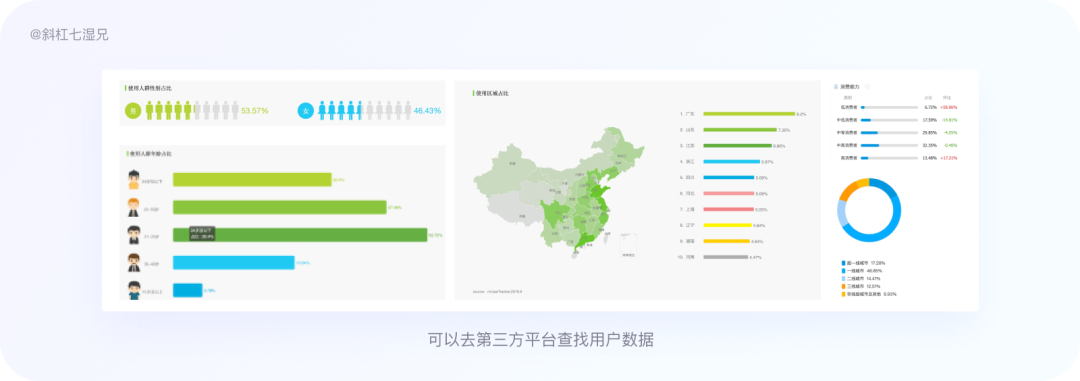Click the 中高消费者 progress bar
This screenshot has width=1080, height=381.
click(889, 145)
